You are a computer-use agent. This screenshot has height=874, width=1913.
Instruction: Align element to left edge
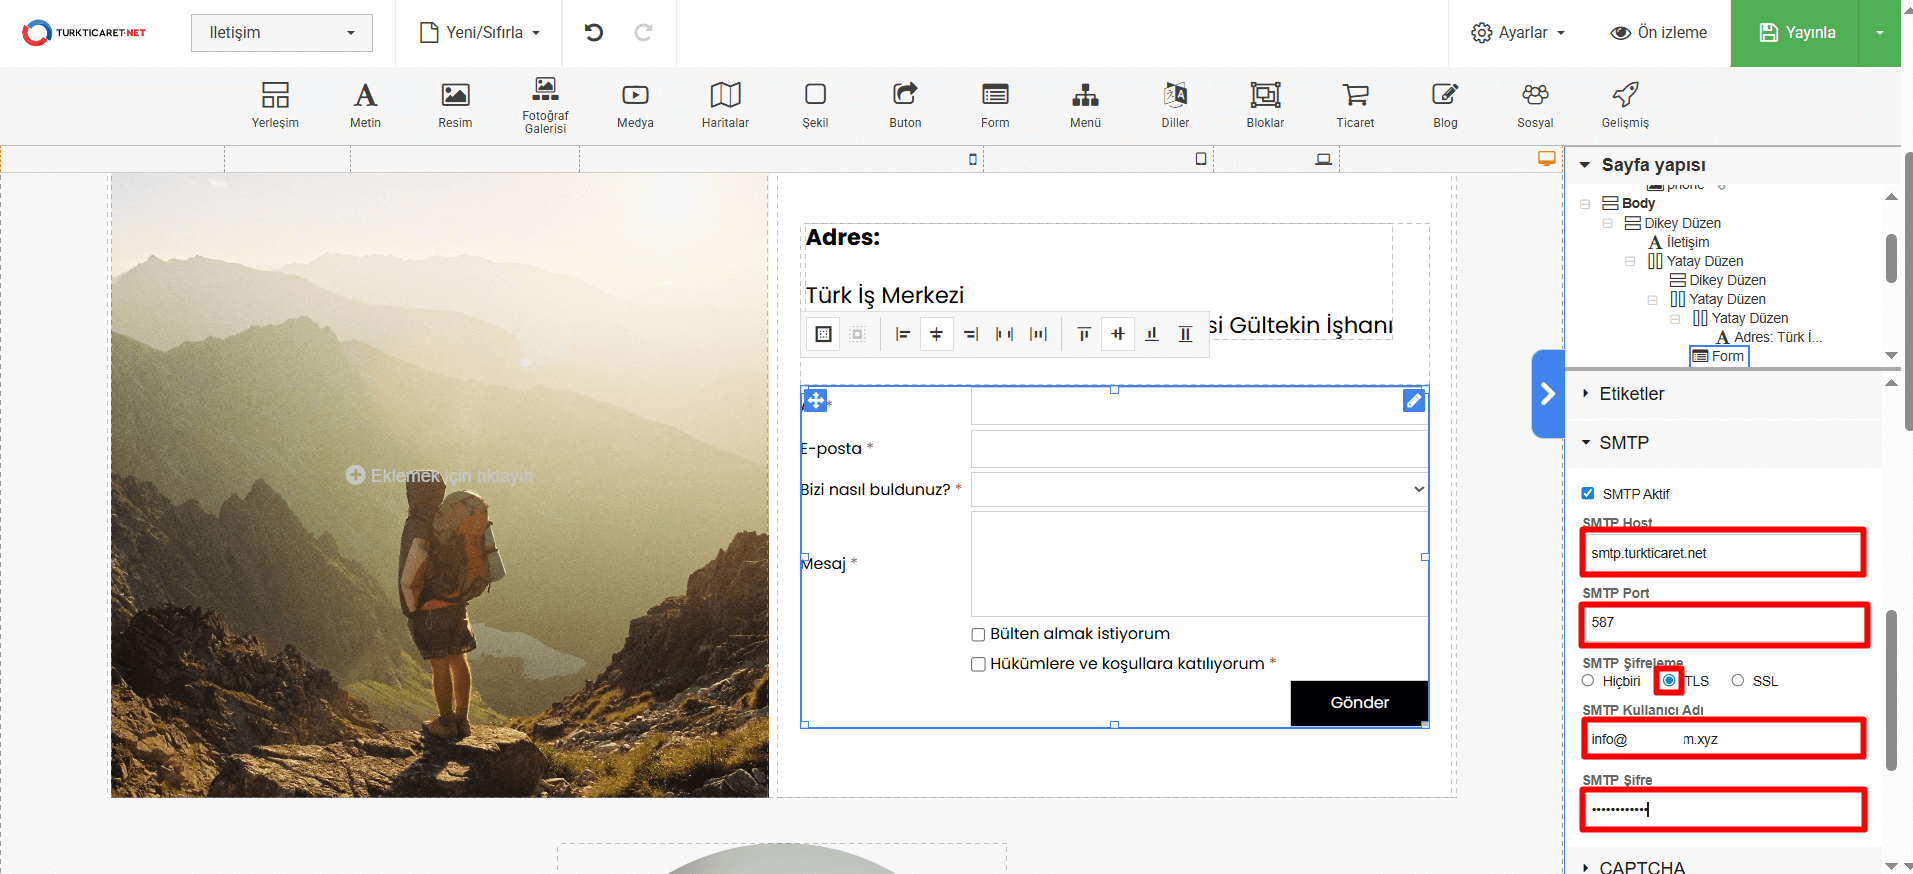point(903,334)
